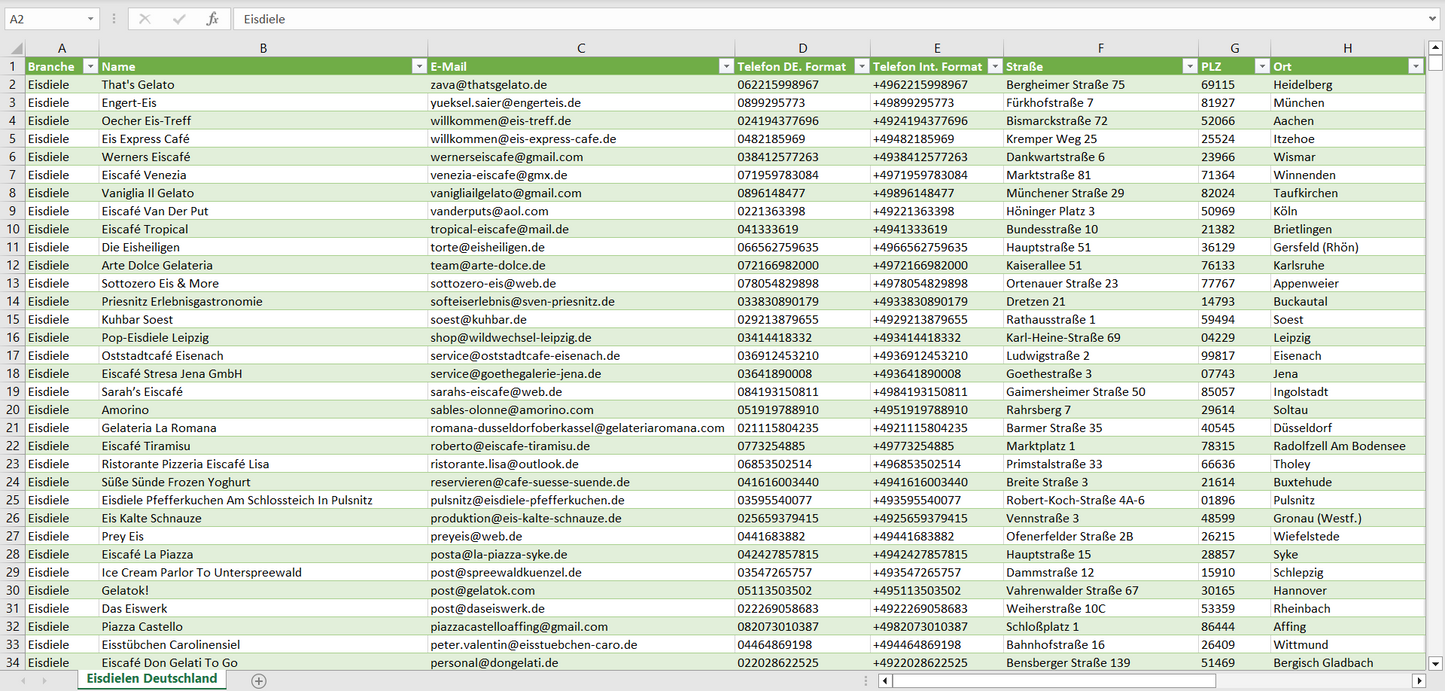
Task: Click the Enter checkmark icon in formula bar
Action: tap(179, 19)
